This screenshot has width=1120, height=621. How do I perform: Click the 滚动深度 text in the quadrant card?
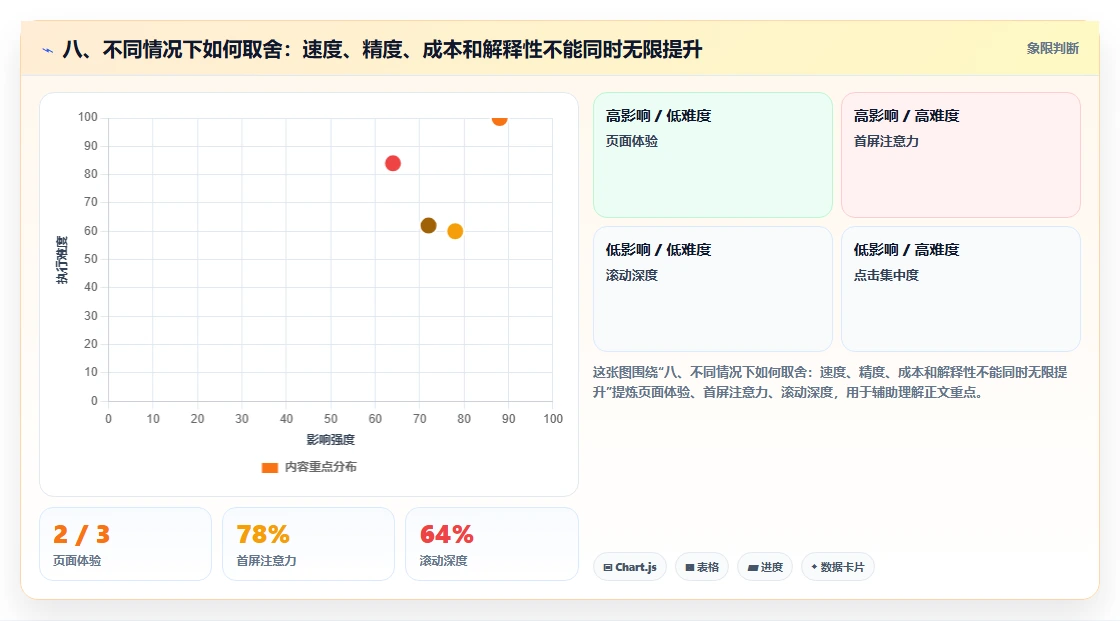(631, 275)
